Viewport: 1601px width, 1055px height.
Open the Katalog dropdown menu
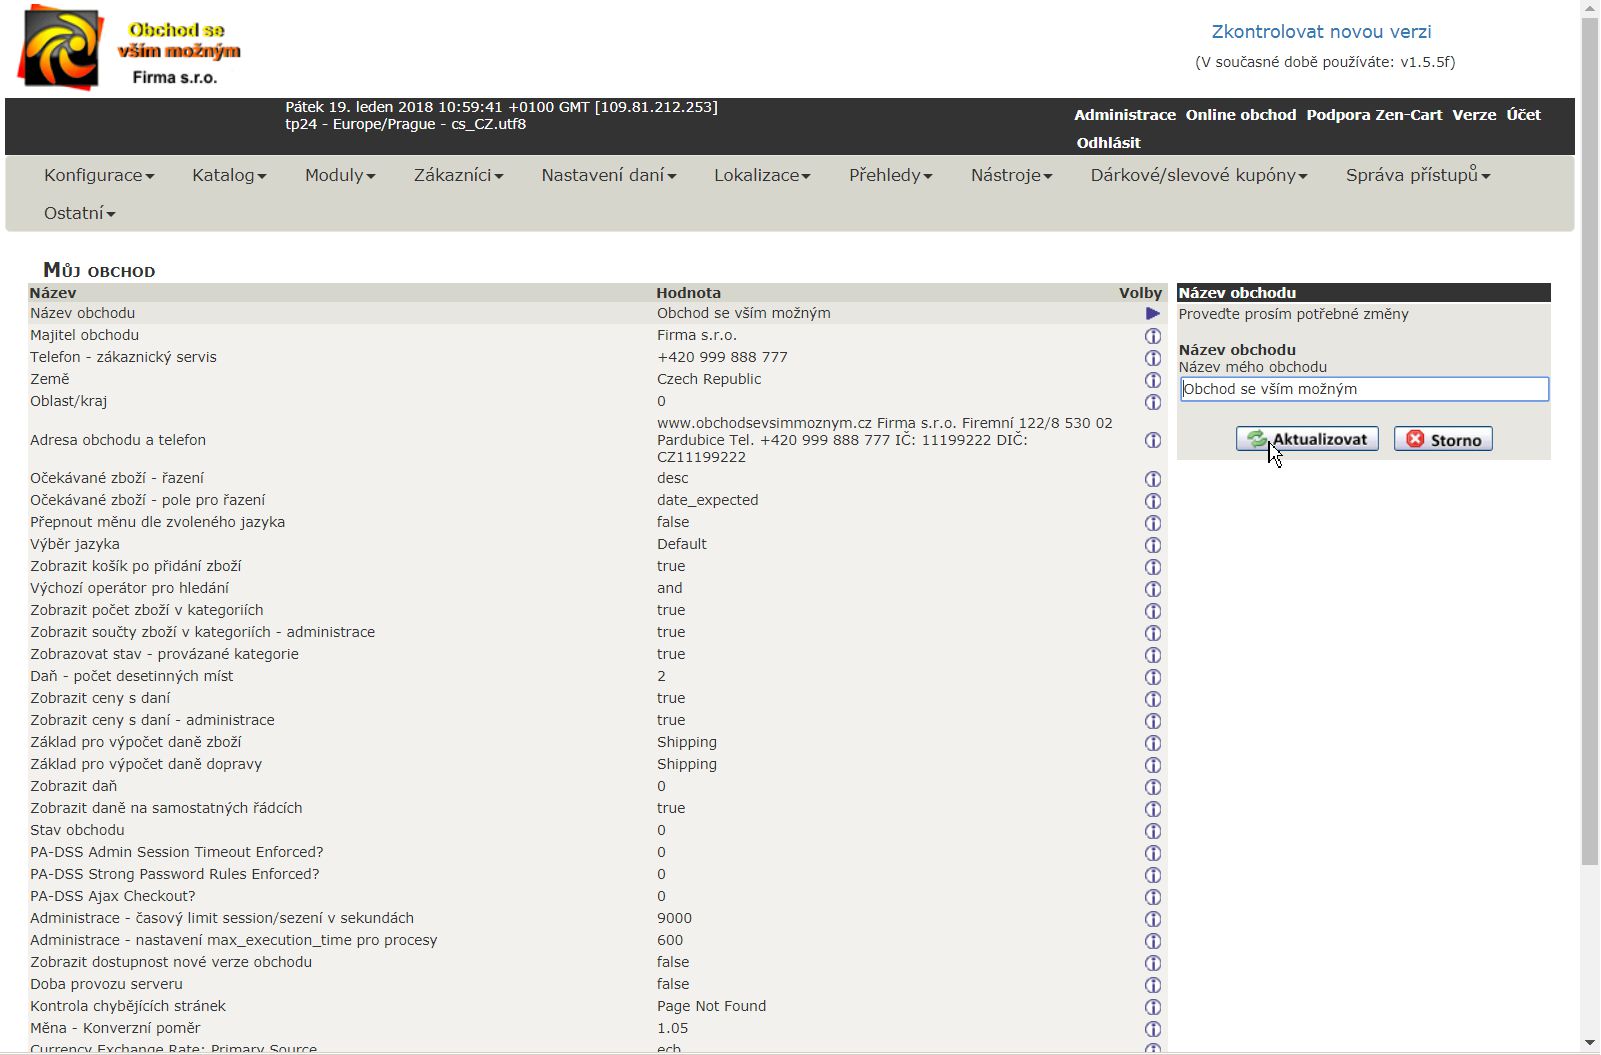point(229,175)
